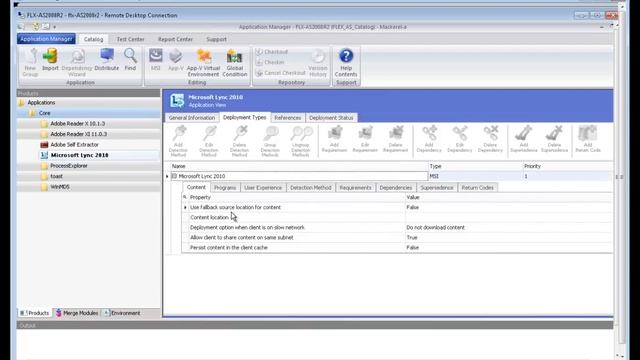Viewport: 640px width, 360px height.
Task: Open Help Contents
Action: point(346,62)
